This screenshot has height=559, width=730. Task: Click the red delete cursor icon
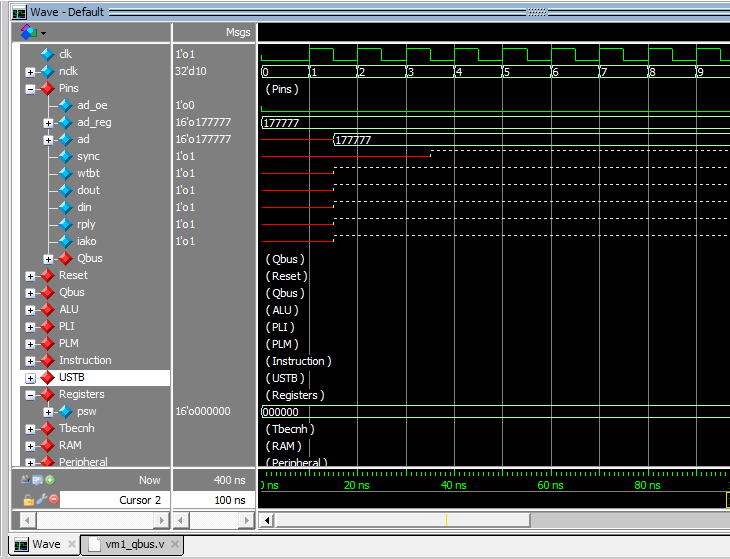(x=54, y=499)
